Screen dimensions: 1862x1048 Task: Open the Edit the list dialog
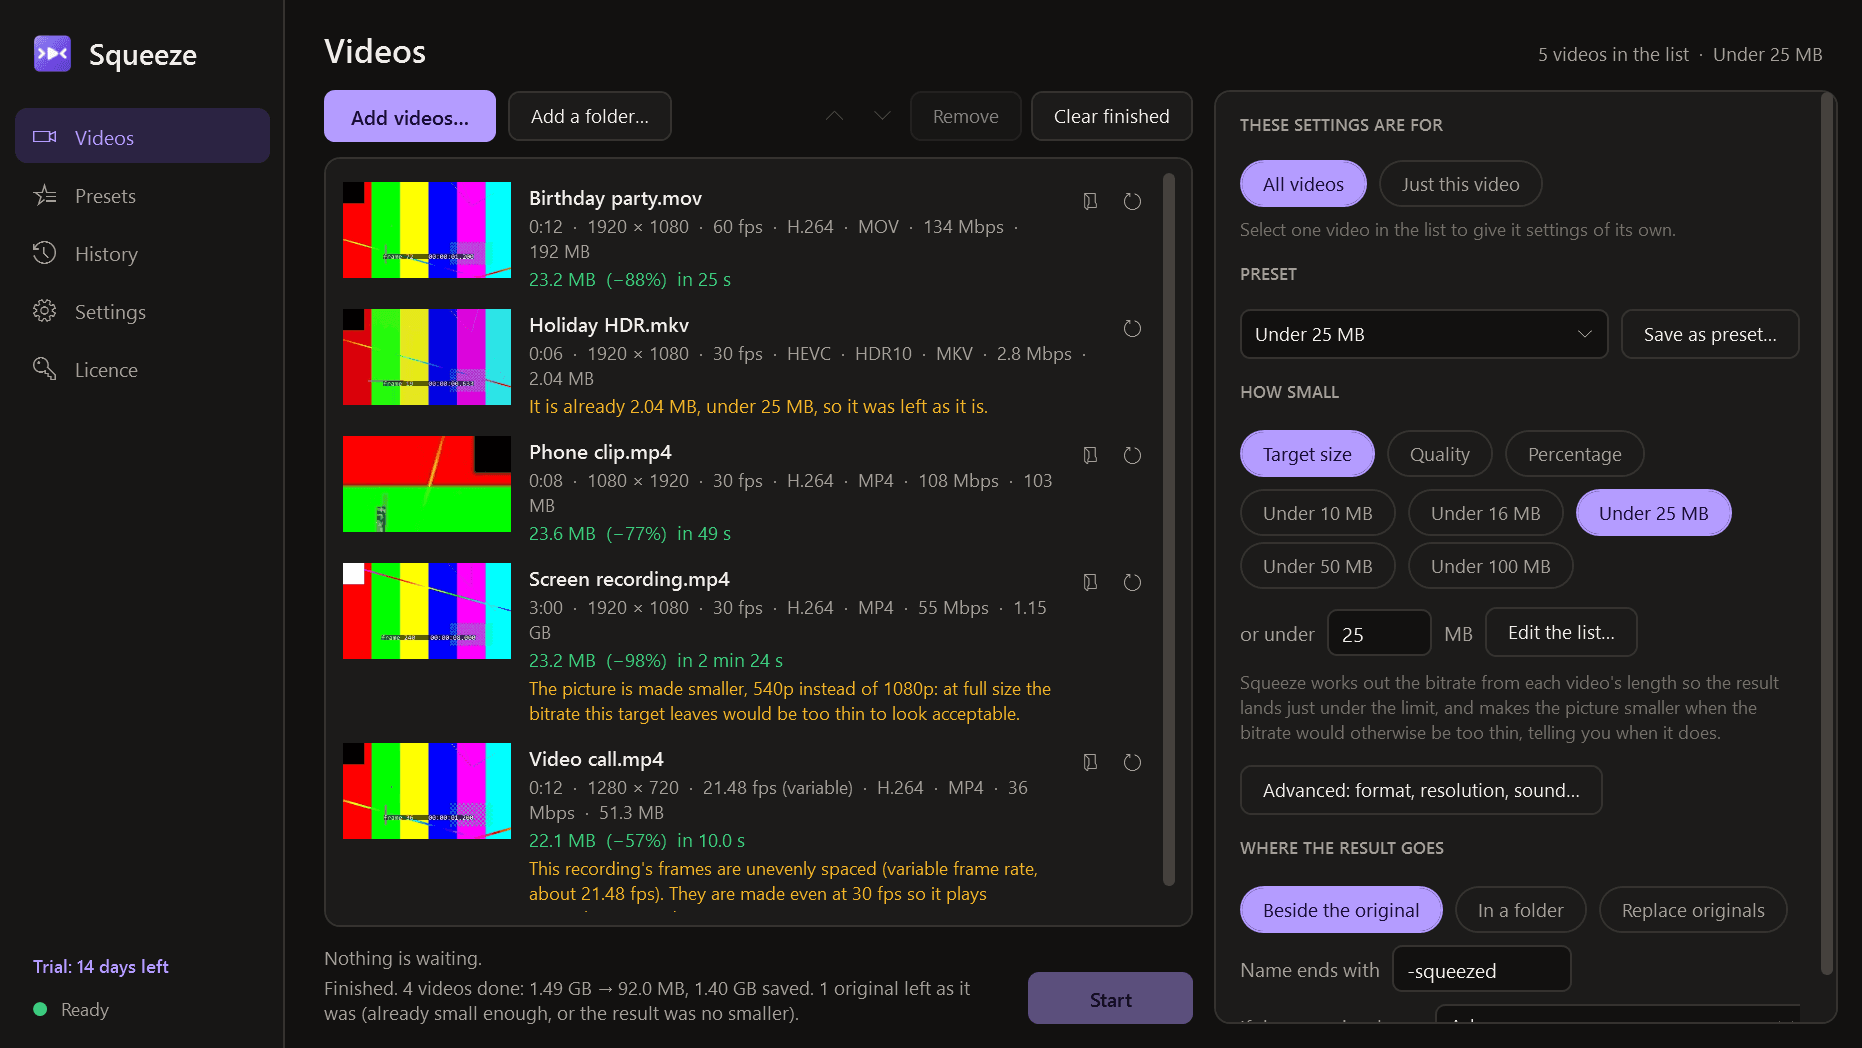pos(1560,633)
